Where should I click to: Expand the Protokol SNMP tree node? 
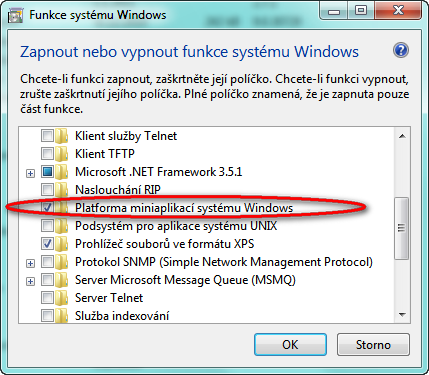[x=30, y=263]
